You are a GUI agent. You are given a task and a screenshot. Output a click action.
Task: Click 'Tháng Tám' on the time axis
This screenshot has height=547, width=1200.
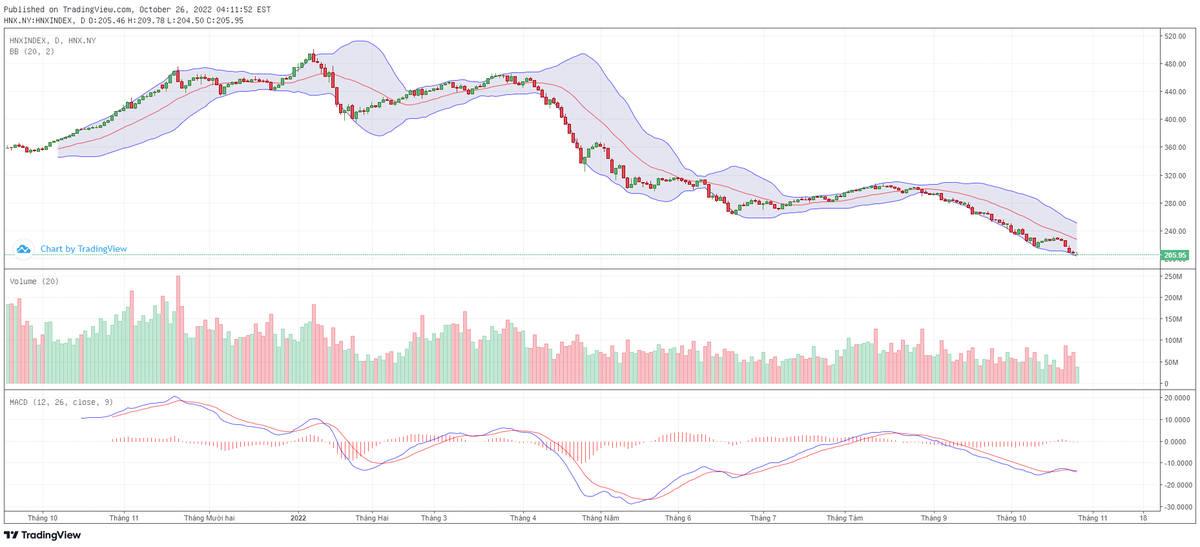pos(844,518)
